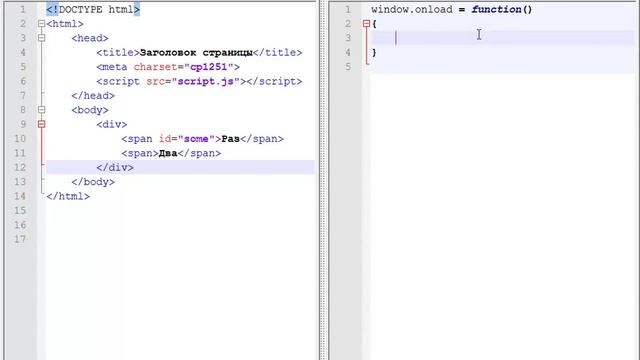Image resolution: width=640 pixels, height=360 pixels.
Task: Place cursor on highlighted script line 3
Action: tap(503, 38)
